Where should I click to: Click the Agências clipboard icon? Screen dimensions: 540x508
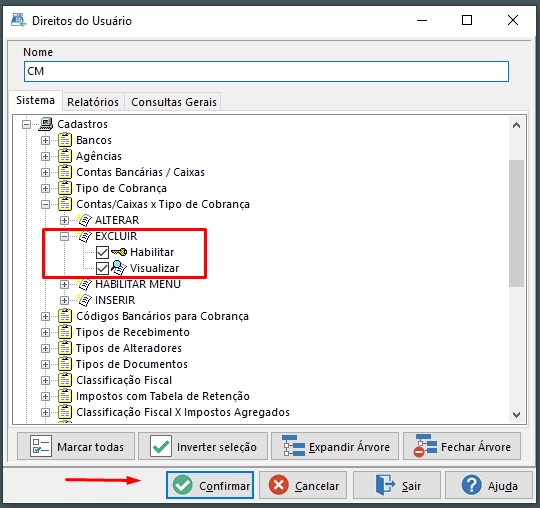point(65,156)
